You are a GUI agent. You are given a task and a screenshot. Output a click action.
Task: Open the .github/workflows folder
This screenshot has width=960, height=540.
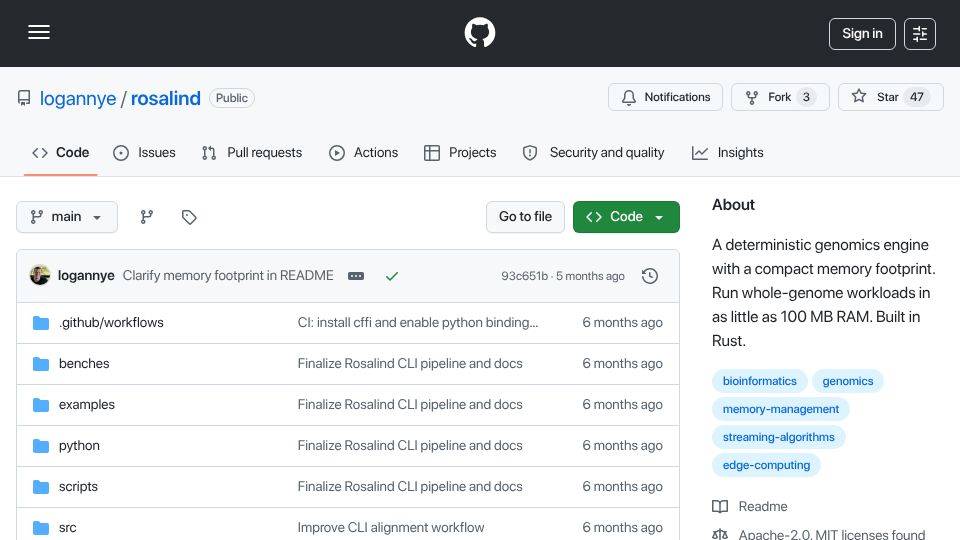[x=111, y=323]
